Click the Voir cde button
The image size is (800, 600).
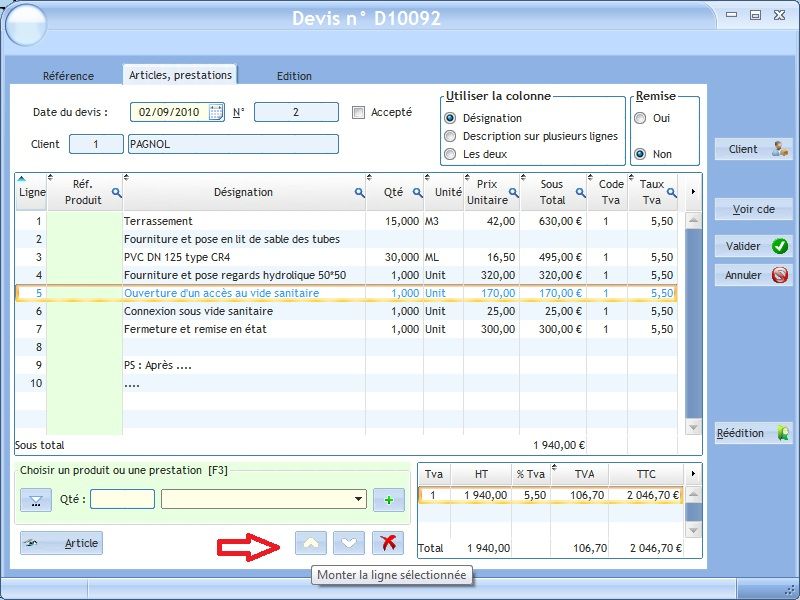(754, 209)
